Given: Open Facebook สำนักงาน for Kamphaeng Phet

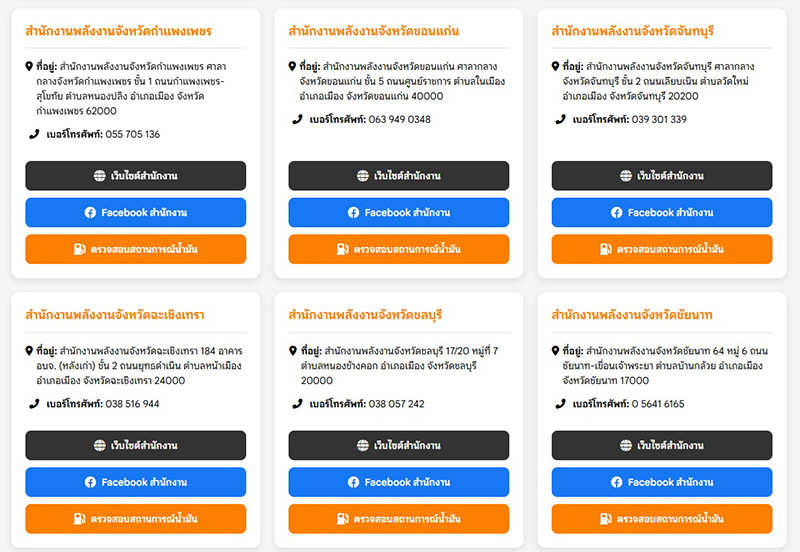Looking at the screenshot, I should (135, 213).
